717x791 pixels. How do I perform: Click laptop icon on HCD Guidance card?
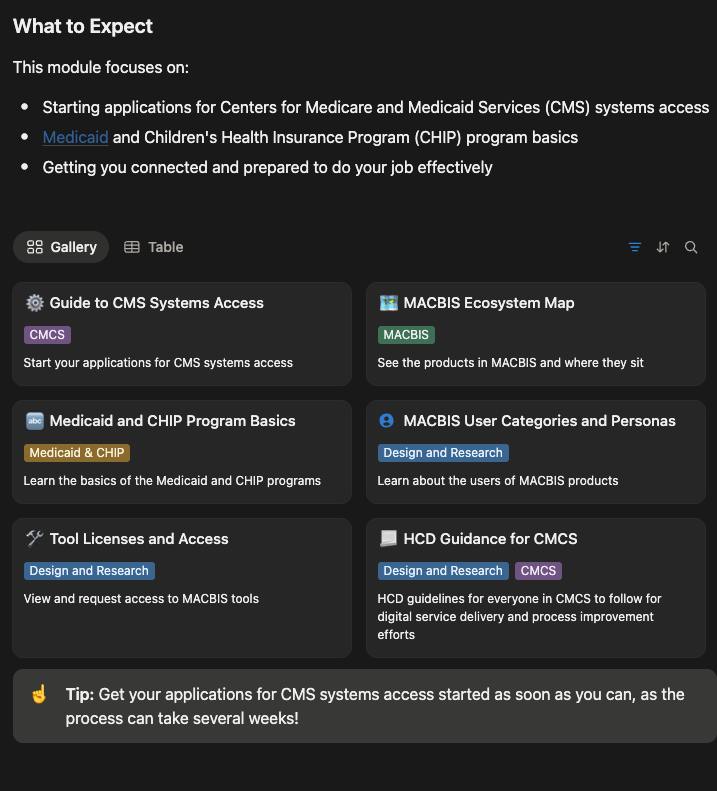(x=388, y=539)
